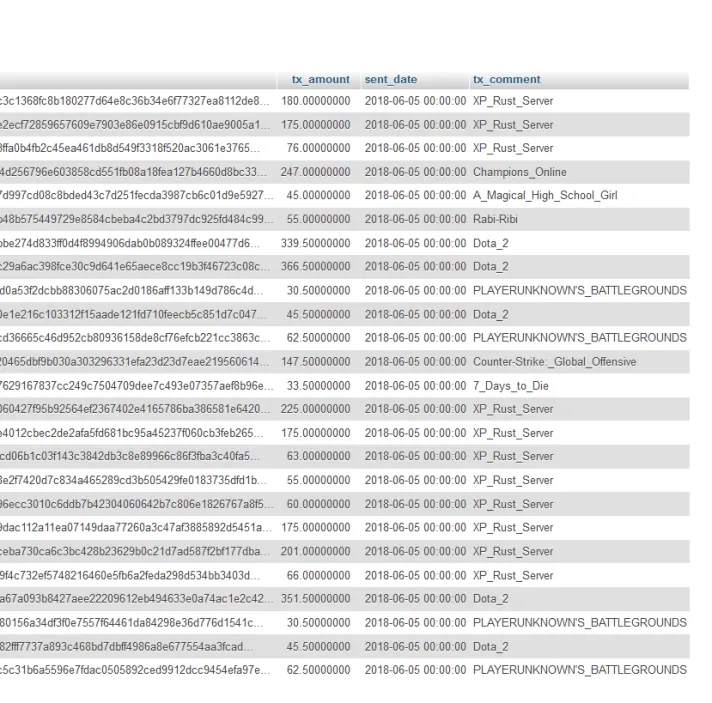Click the hash starting 629167837cc249c75047

(136, 386)
